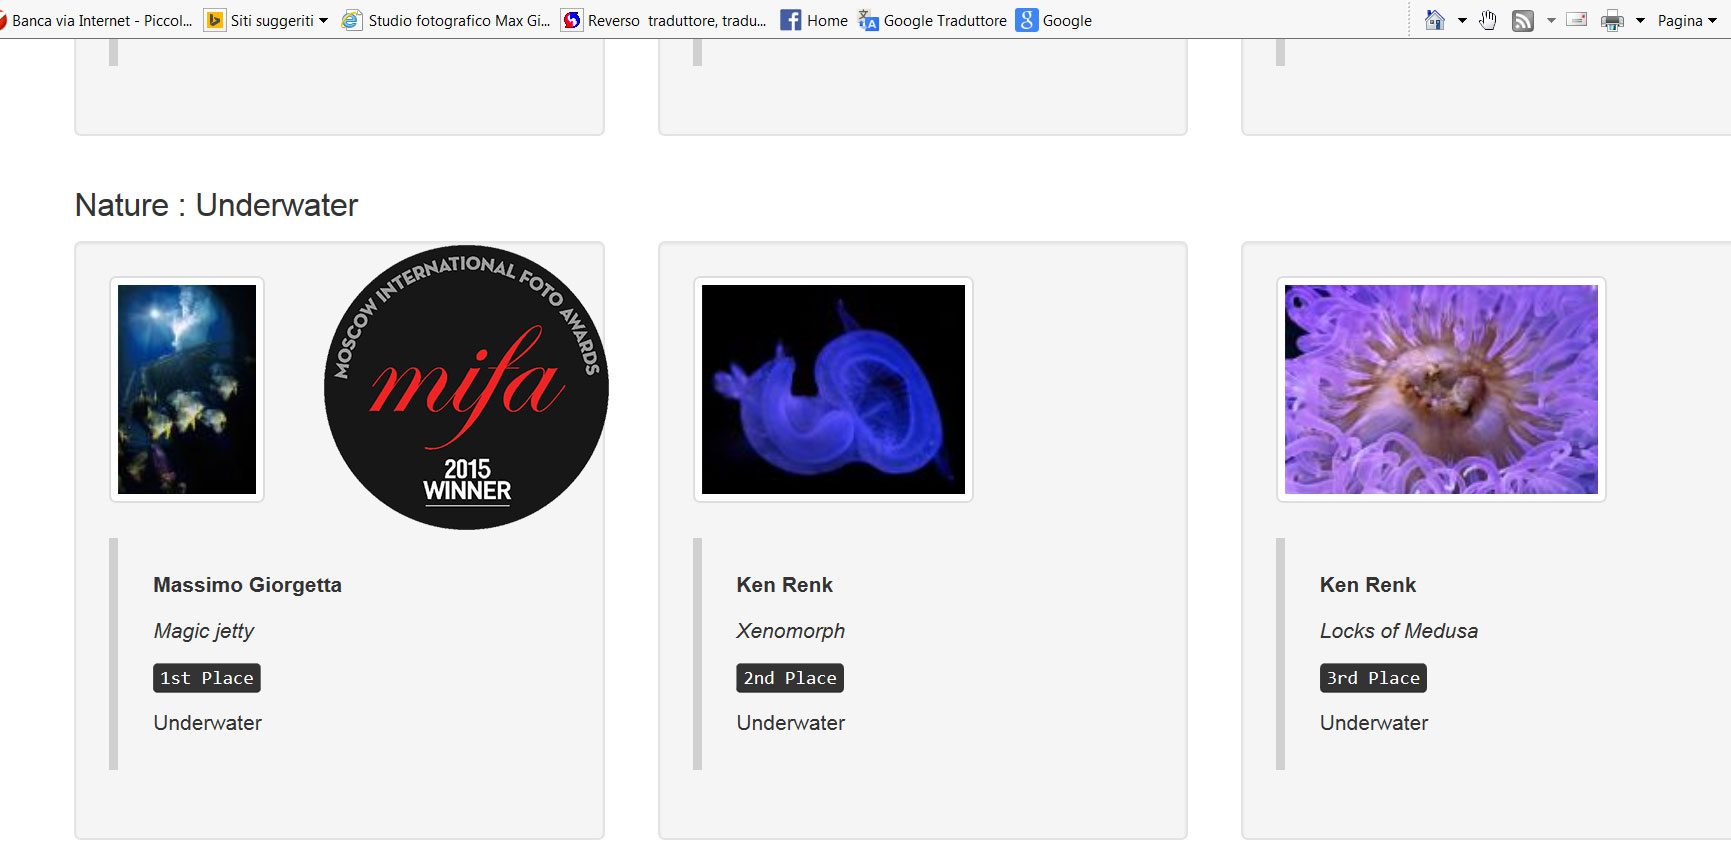Click the Home page house icon
Image resolution: width=1731 pixels, height=867 pixels.
tap(1435, 20)
